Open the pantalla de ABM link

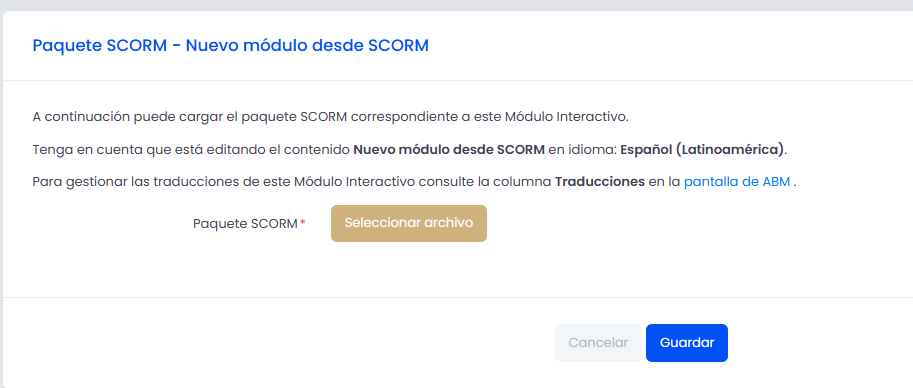[x=737, y=182]
